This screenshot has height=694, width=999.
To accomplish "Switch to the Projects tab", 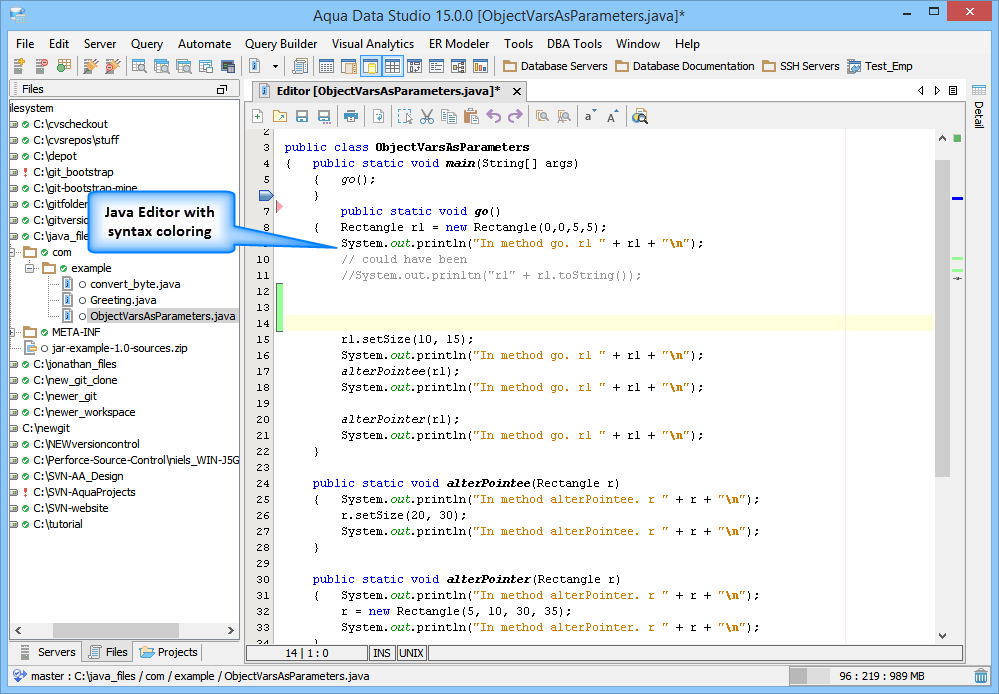I will pyautogui.click(x=168, y=652).
